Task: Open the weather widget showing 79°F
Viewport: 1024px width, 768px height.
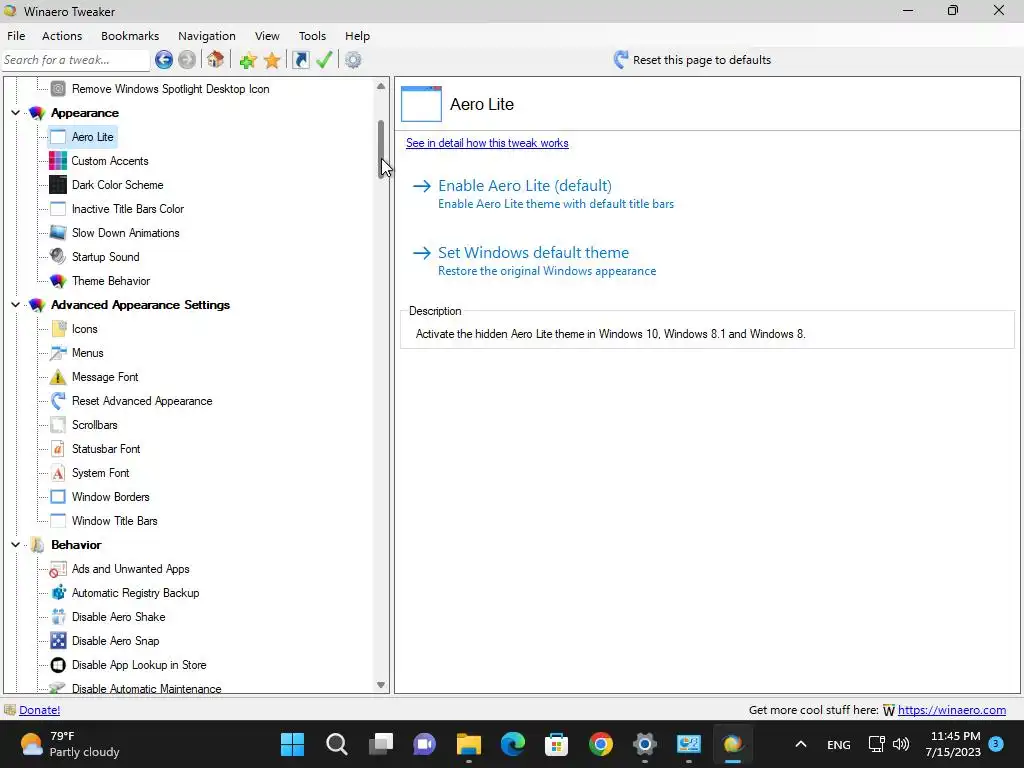Action: tap(69, 744)
